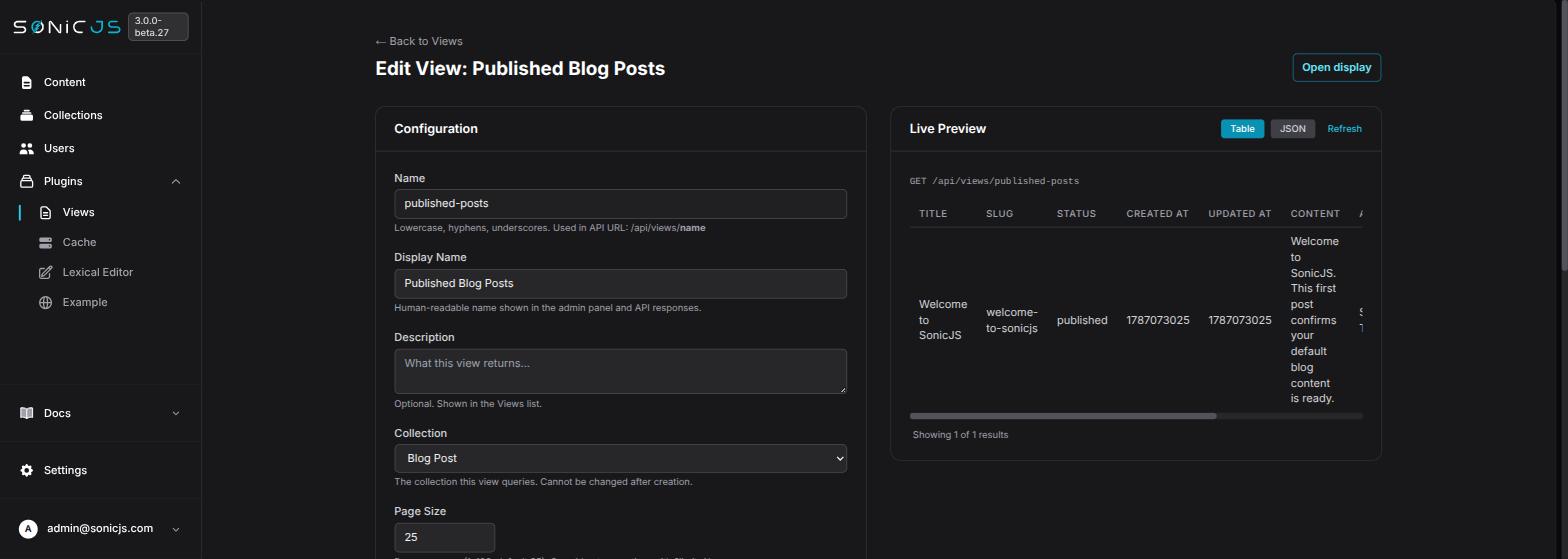Click the preview table horizontal scrollbar
This screenshot has width=1568, height=559.
click(1063, 416)
